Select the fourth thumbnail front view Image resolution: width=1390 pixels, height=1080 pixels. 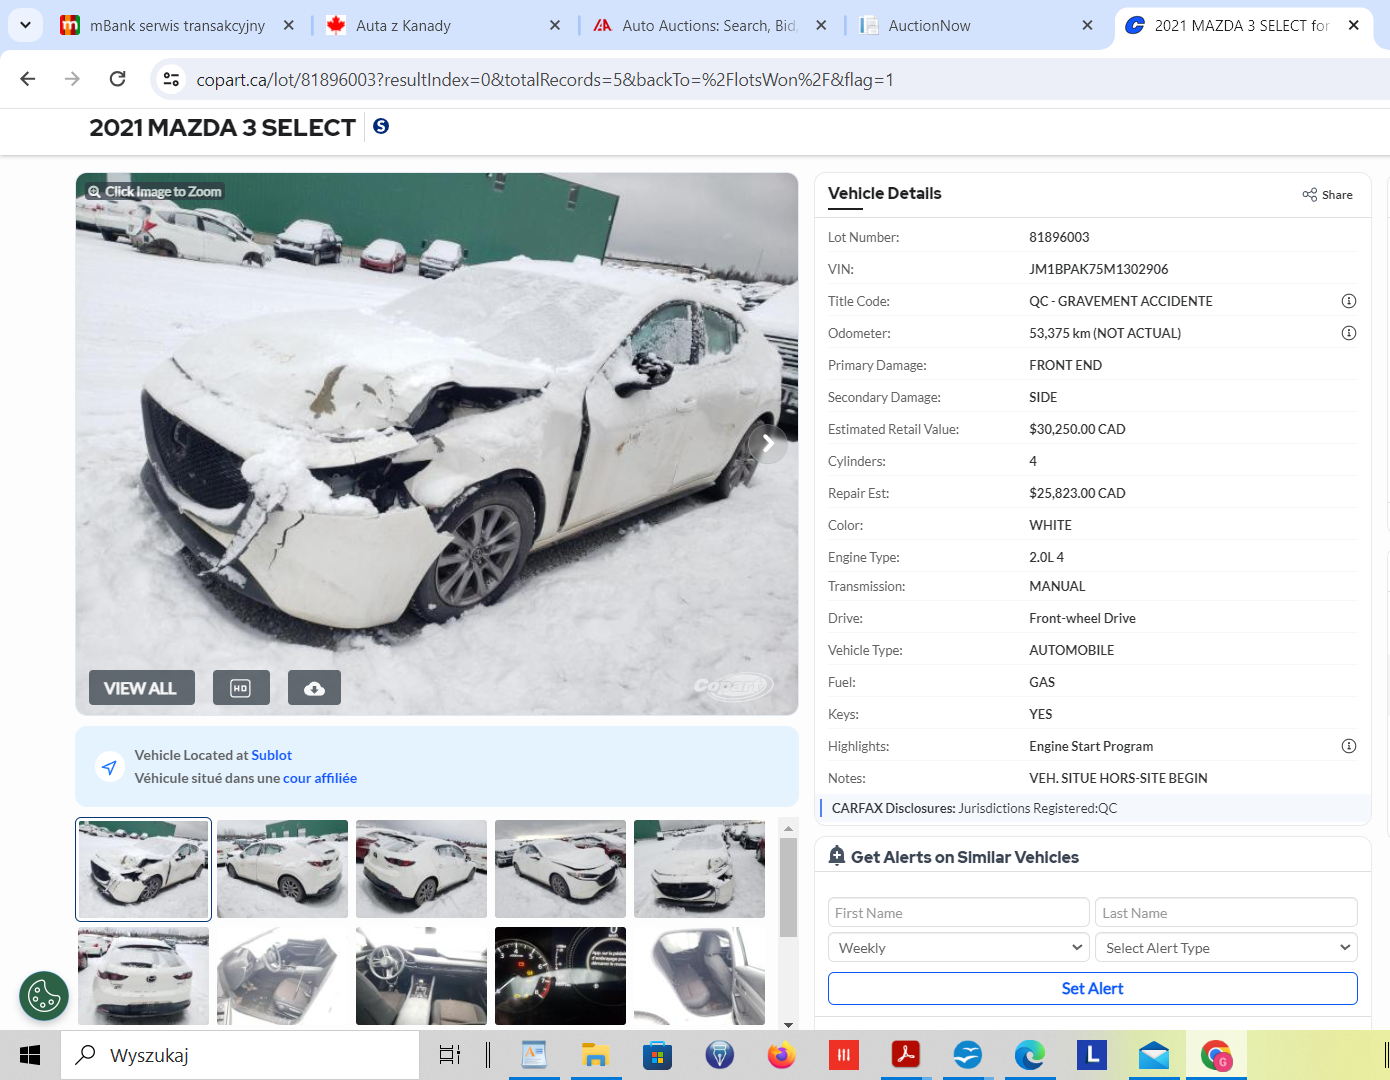pyautogui.click(x=560, y=869)
